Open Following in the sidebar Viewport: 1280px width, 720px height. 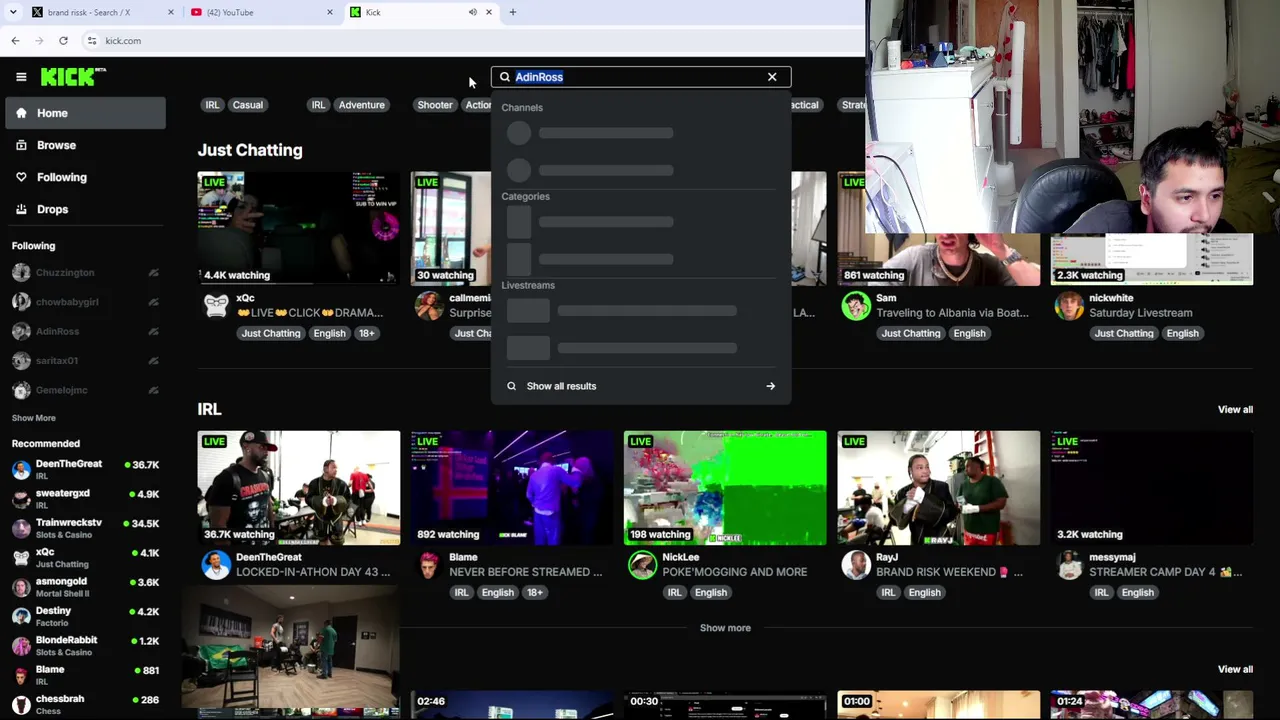pyautogui.click(x=86, y=177)
